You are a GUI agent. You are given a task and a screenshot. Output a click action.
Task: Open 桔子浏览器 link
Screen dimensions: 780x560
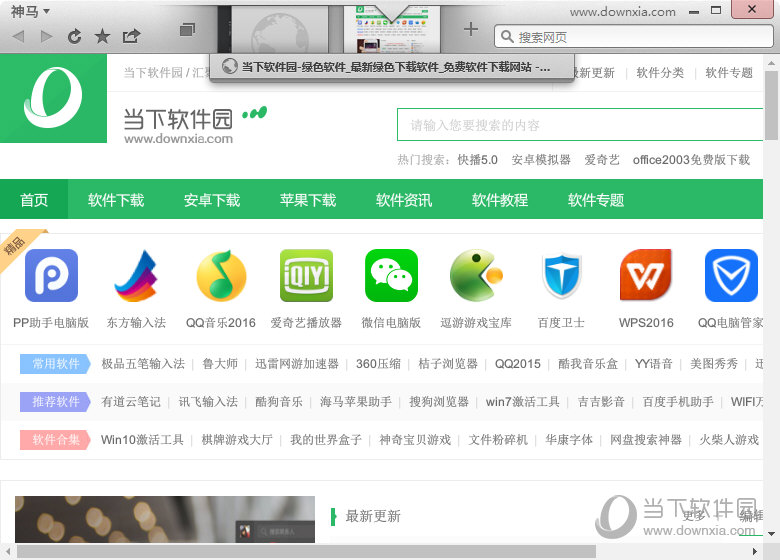coord(448,364)
